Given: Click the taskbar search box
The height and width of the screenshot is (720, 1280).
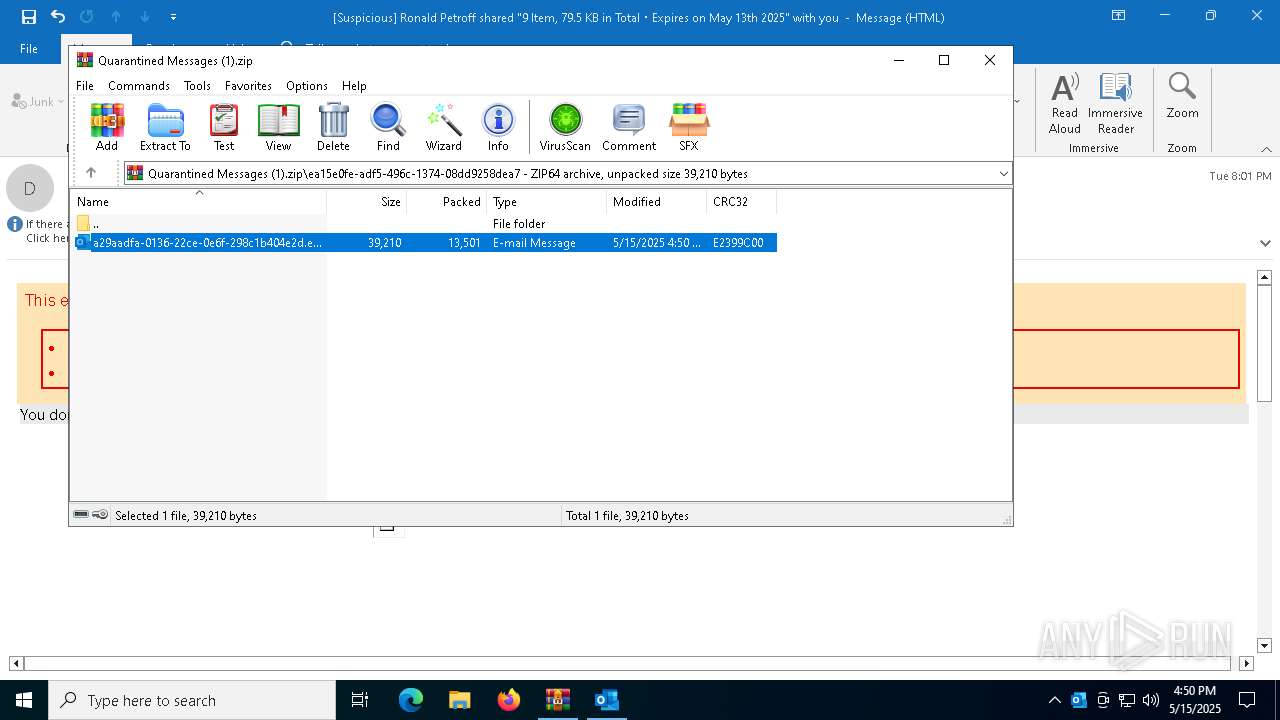Looking at the screenshot, I should click(191, 700).
